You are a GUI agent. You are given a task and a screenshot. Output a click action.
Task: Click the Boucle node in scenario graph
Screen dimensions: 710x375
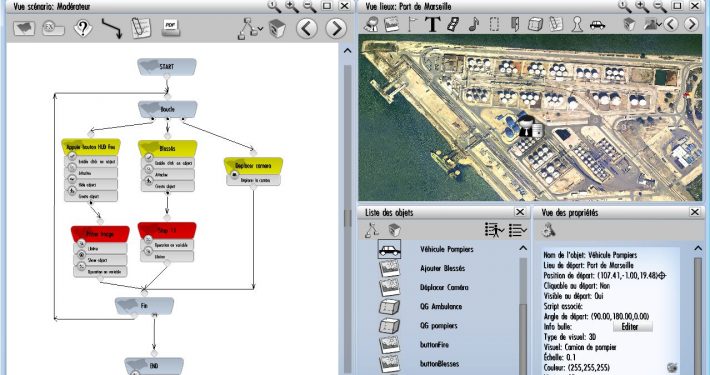[168, 109]
